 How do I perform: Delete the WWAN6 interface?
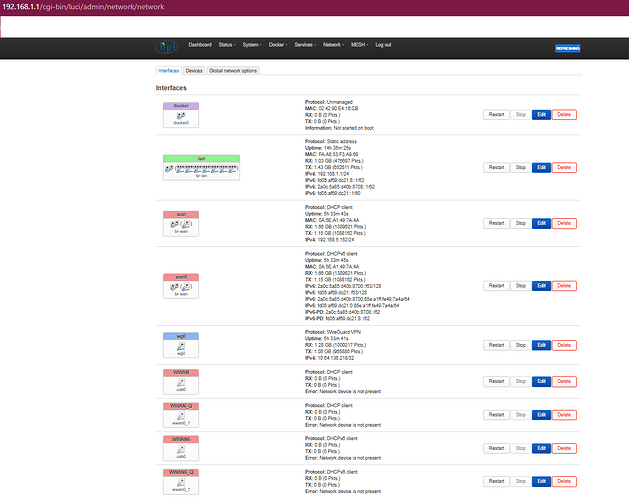point(564,448)
